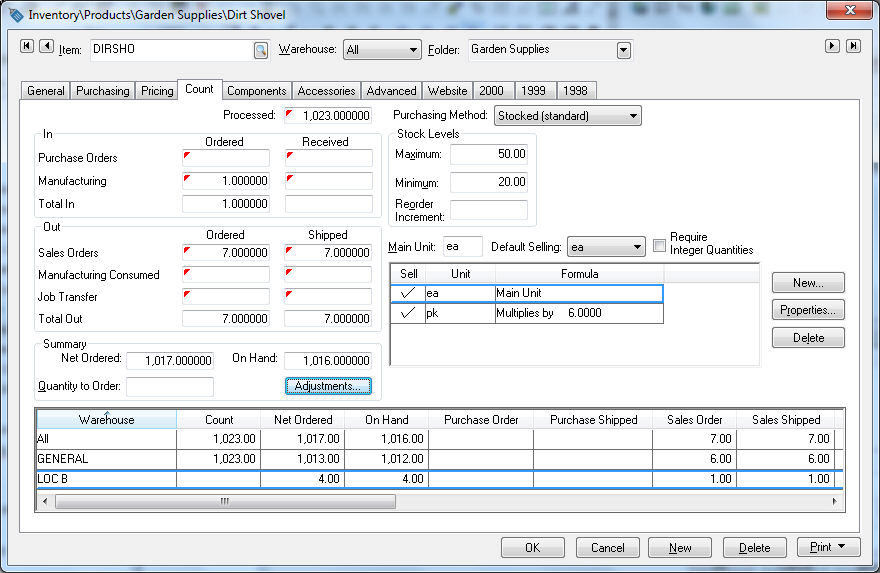880x573 pixels.
Task: Open Processed drill-down red flag
Action: (x=289, y=113)
